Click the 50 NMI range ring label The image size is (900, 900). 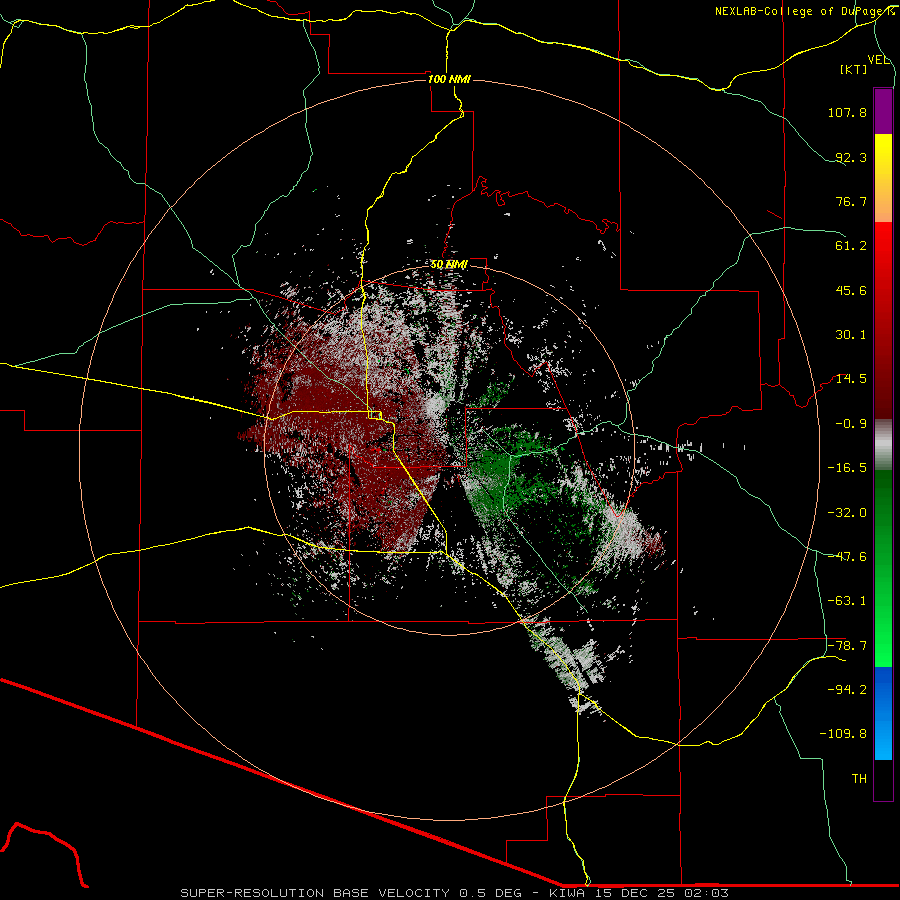point(449,265)
